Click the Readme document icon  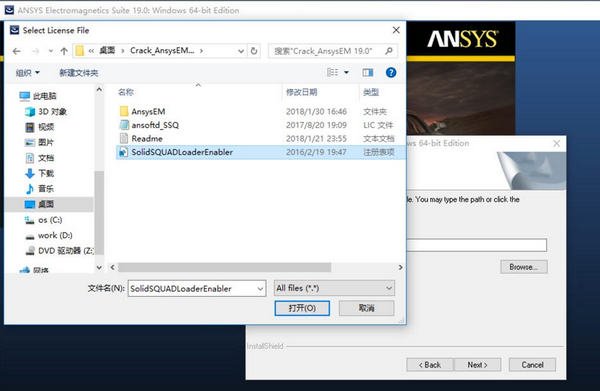[x=124, y=138]
